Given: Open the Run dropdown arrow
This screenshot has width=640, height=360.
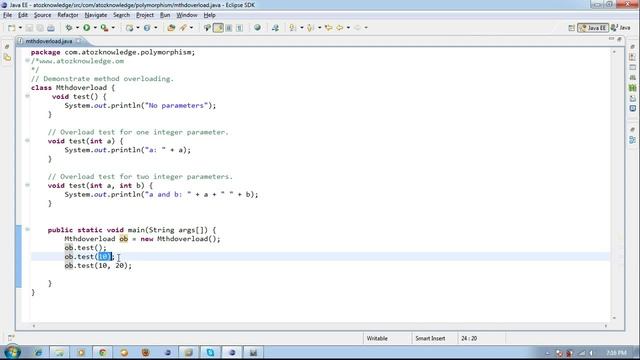Looking at the screenshot, I should (95, 28).
